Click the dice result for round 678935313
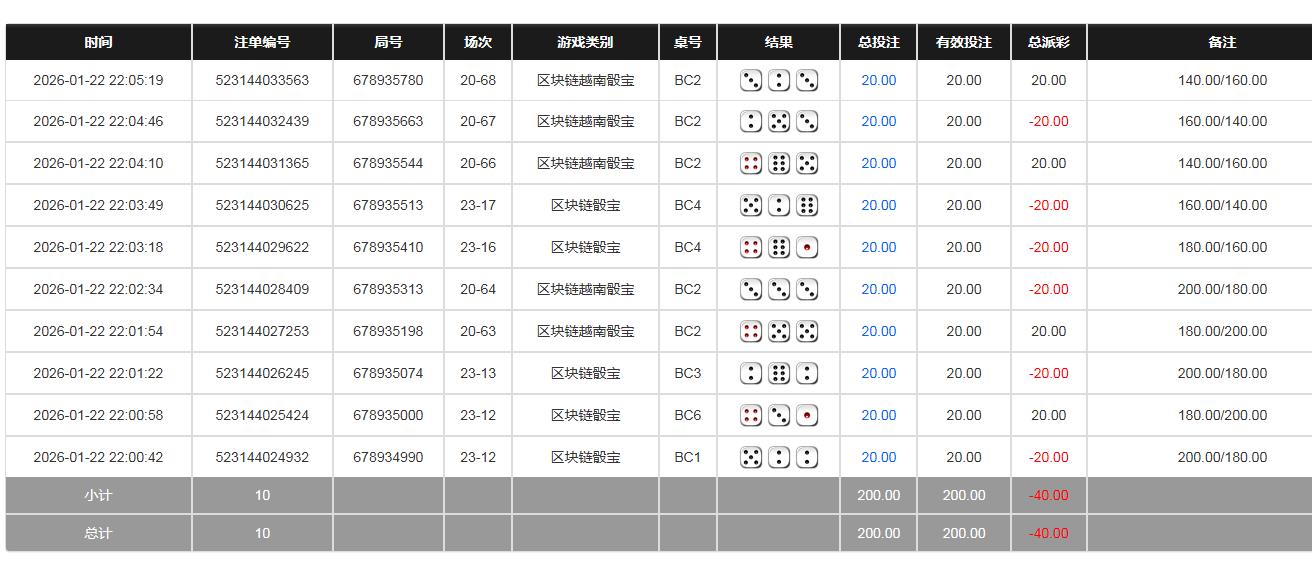 [x=779, y=289]
